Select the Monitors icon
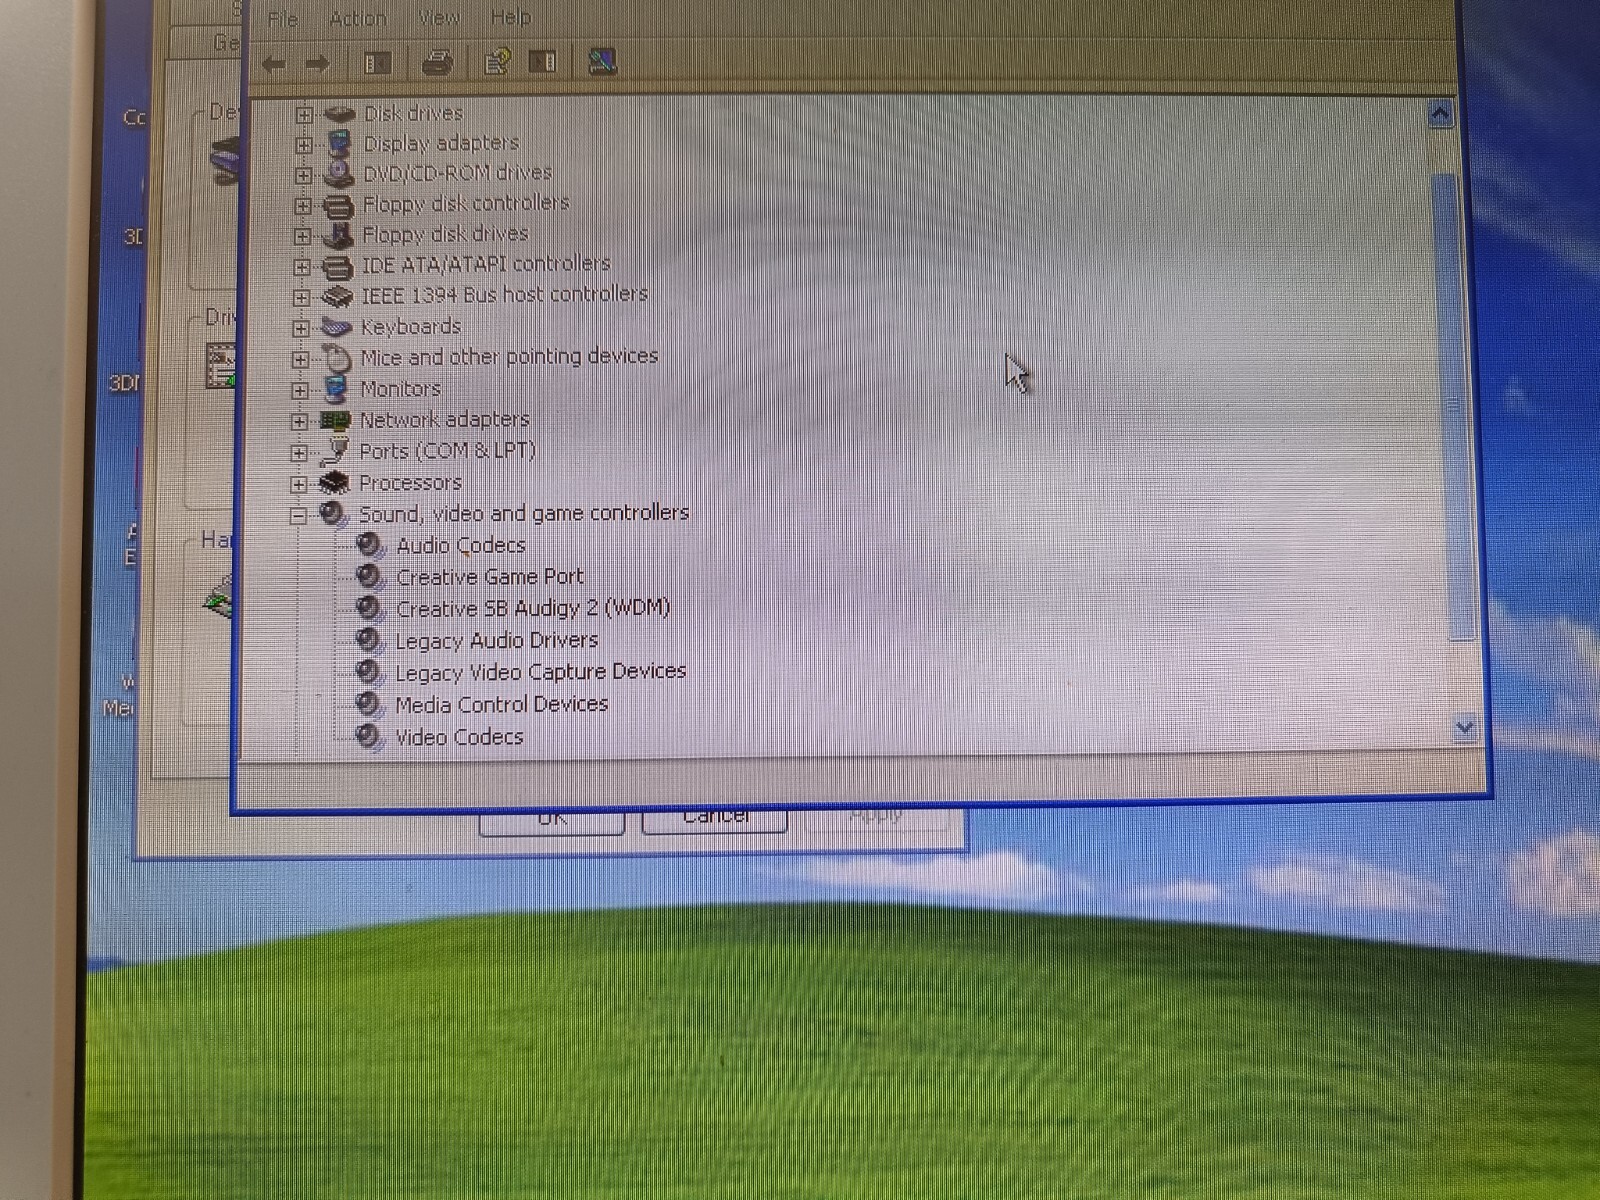 click(x=335, y=389)
